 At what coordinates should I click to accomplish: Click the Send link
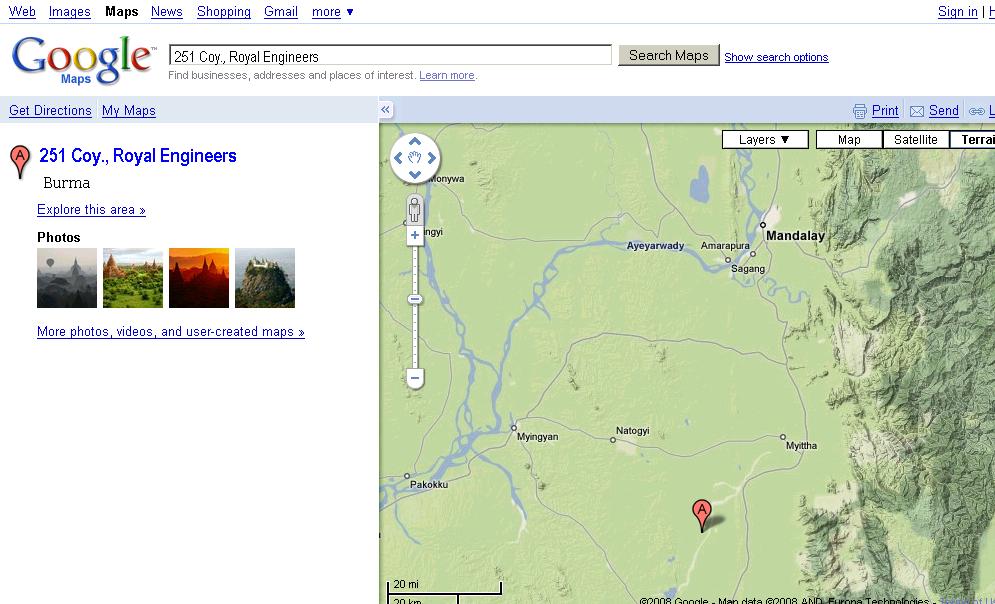pyautogui.click(x=944, y=110)
